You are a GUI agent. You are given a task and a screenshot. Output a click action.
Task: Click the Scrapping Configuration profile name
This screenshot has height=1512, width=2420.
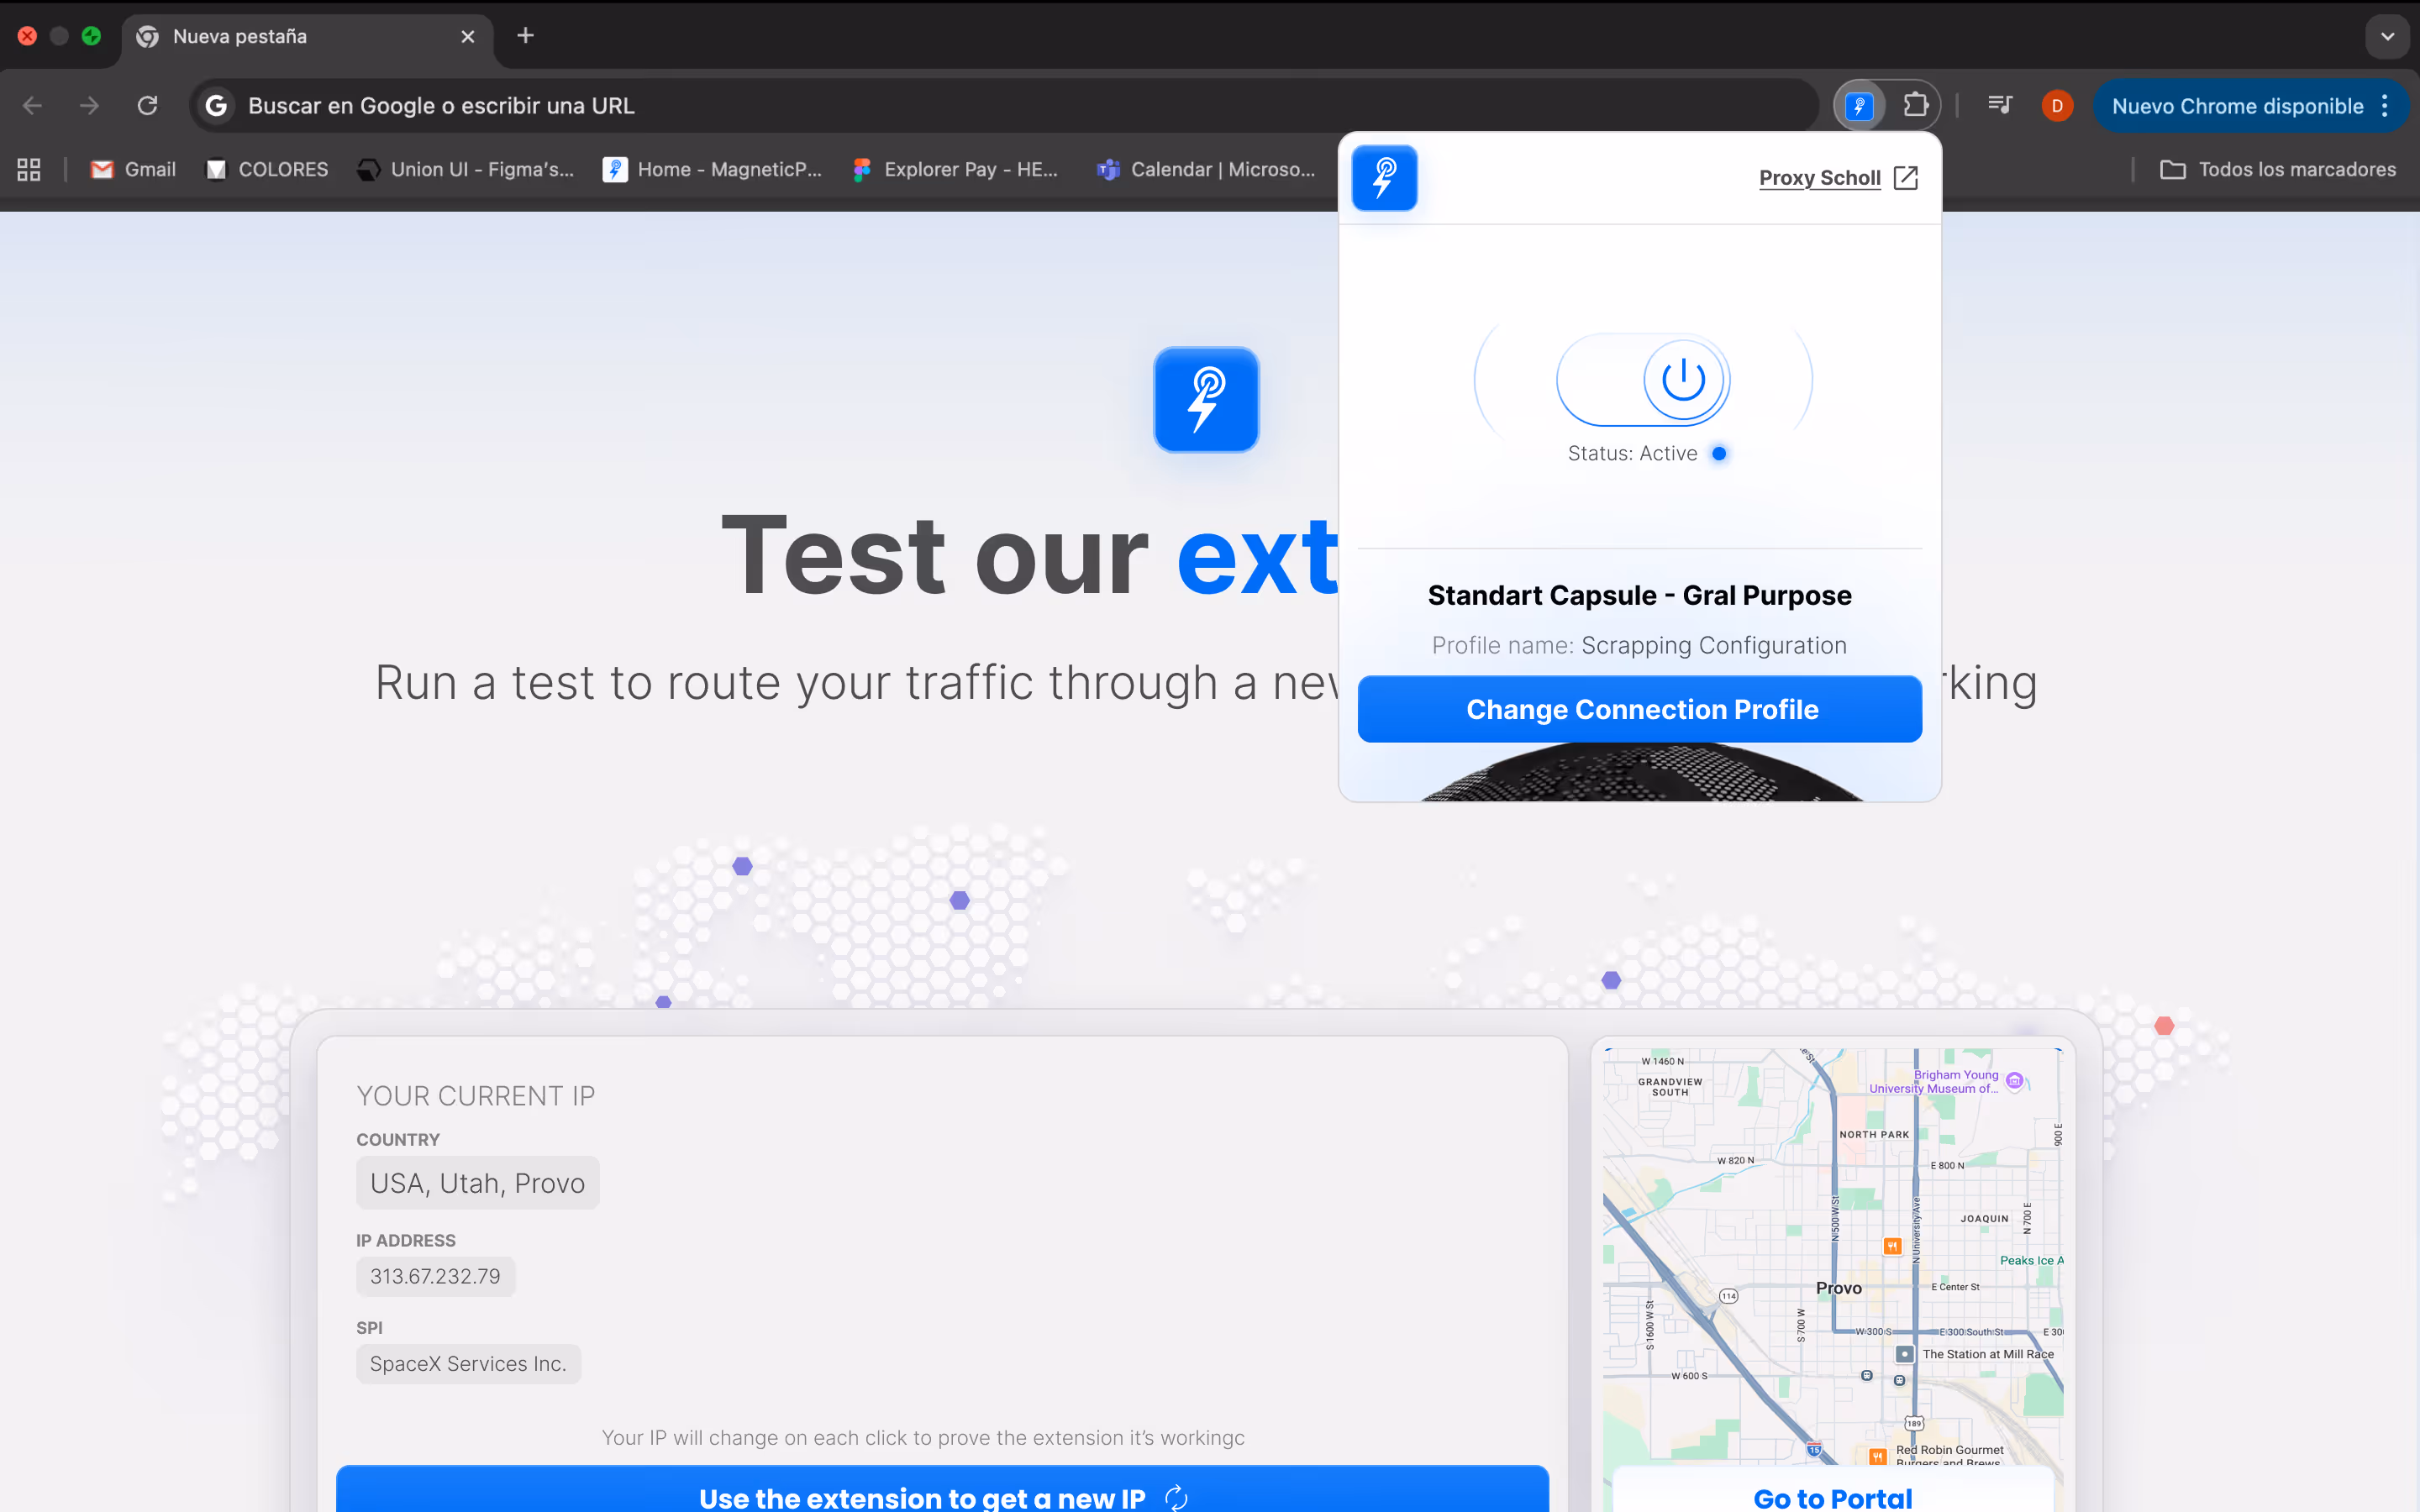pos(1713,646)
